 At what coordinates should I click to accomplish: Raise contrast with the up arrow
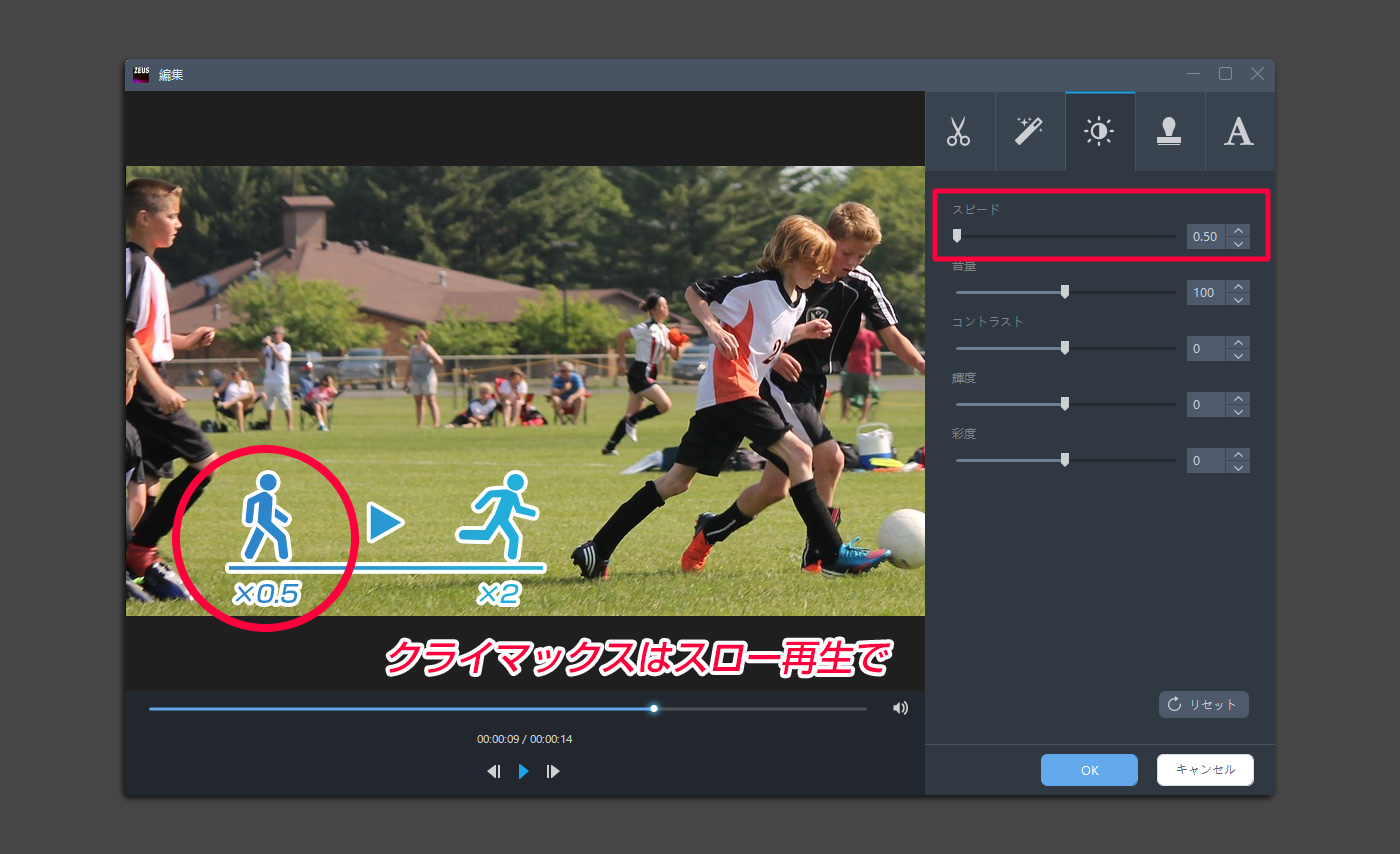tap(1239, 342)
